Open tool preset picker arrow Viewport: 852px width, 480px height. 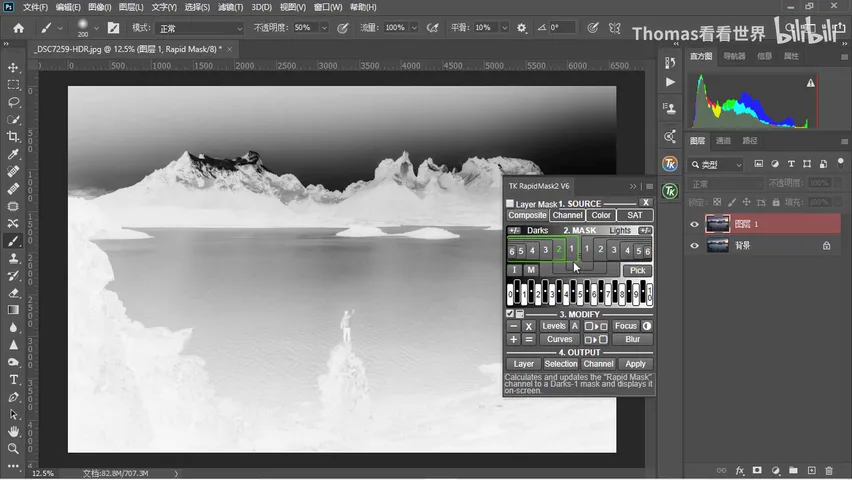60,28
